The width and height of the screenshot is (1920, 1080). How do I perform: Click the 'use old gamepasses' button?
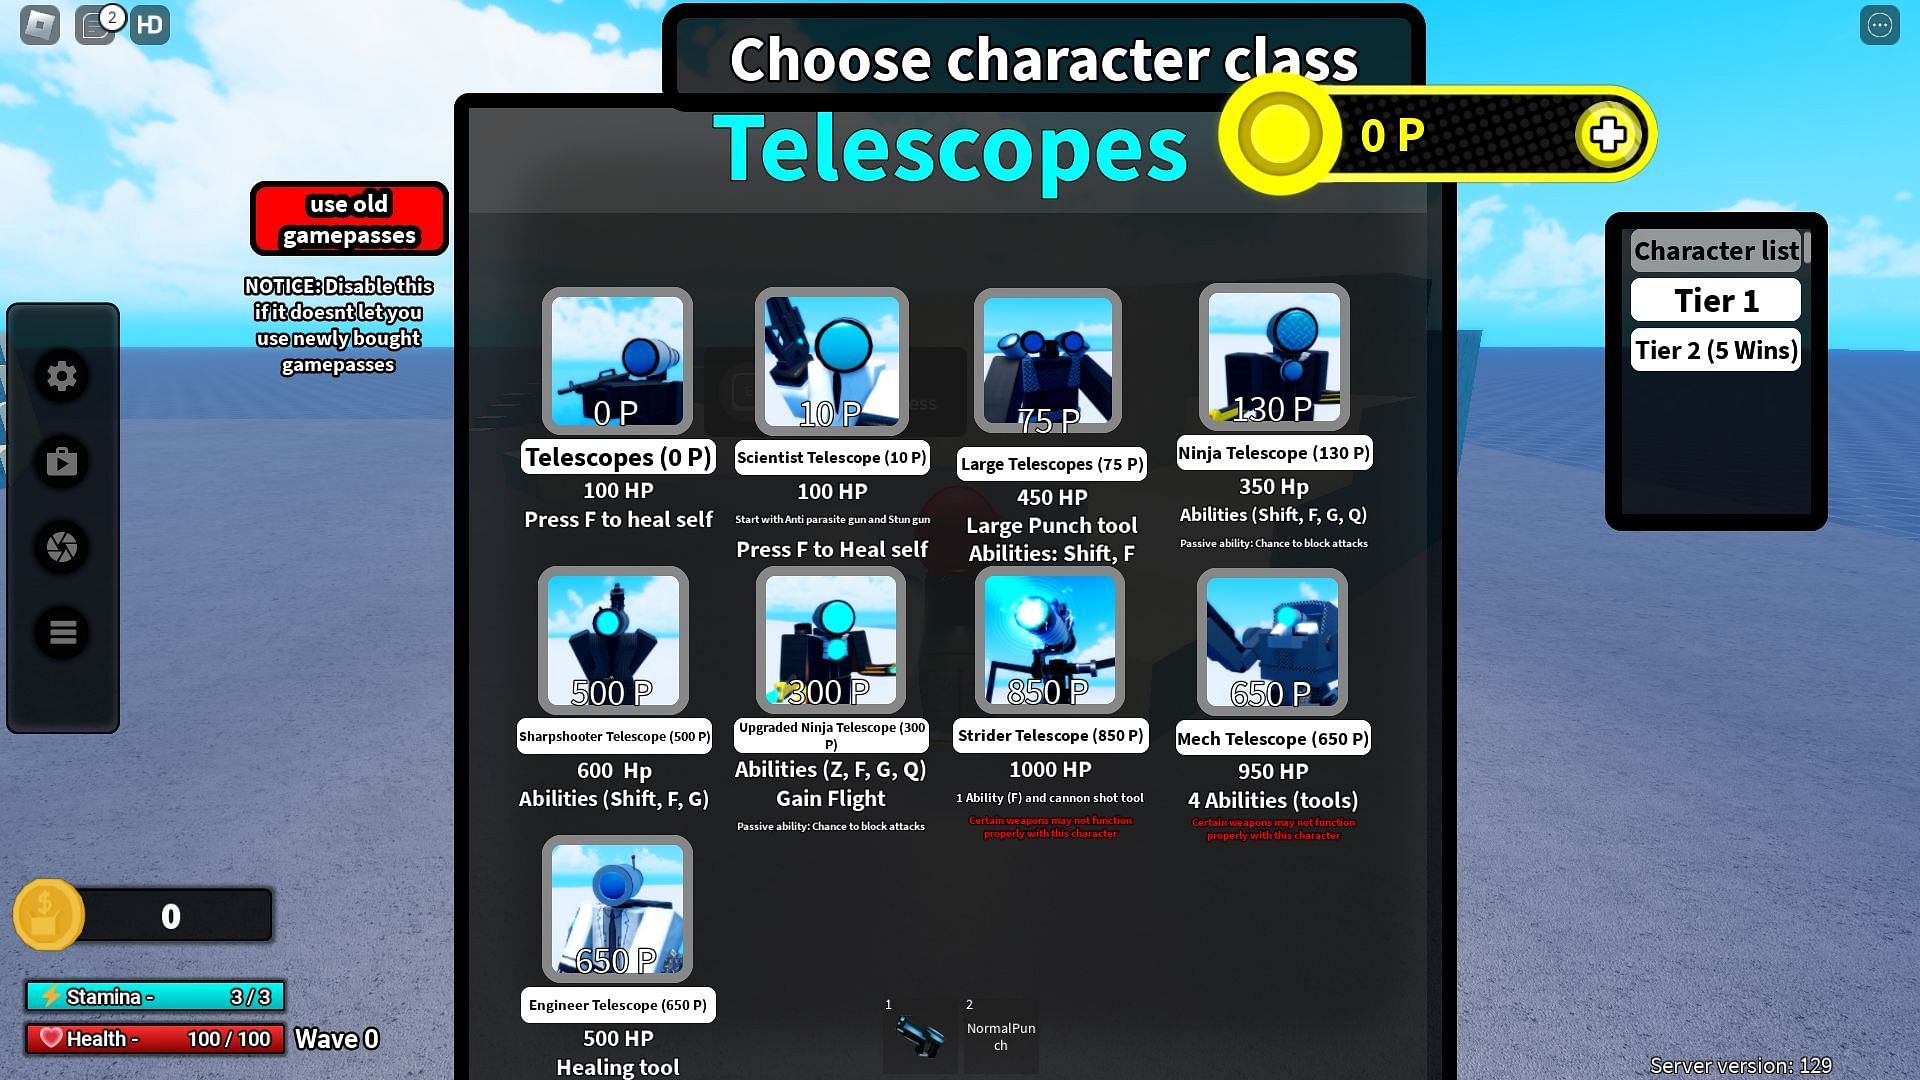348,219
